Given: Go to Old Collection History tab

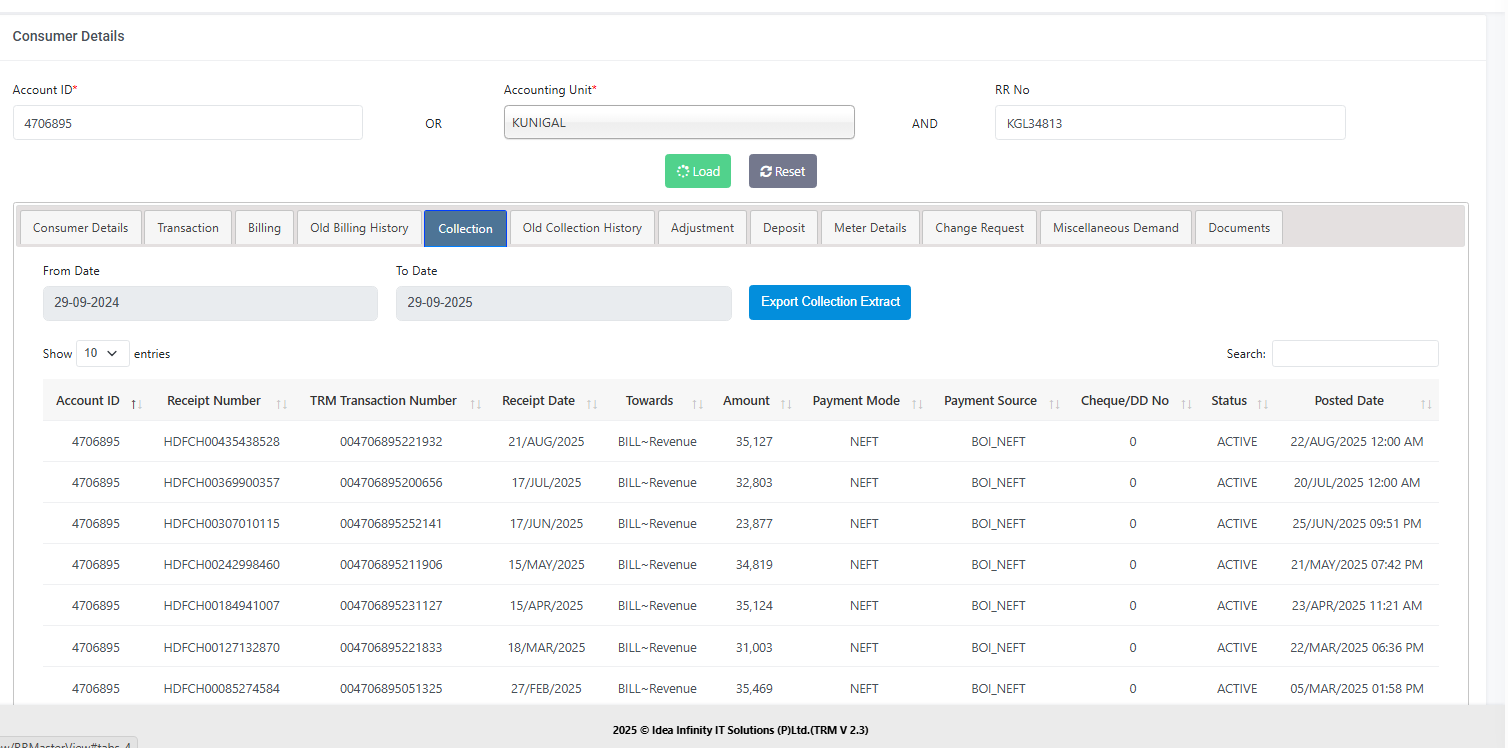Looking at the screenshot, I should 582,228.
